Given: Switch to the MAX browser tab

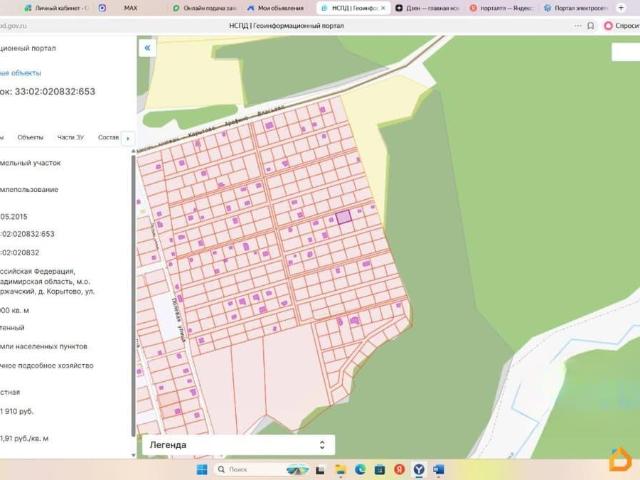Looking at the screenshot, I should click(130, 8).
